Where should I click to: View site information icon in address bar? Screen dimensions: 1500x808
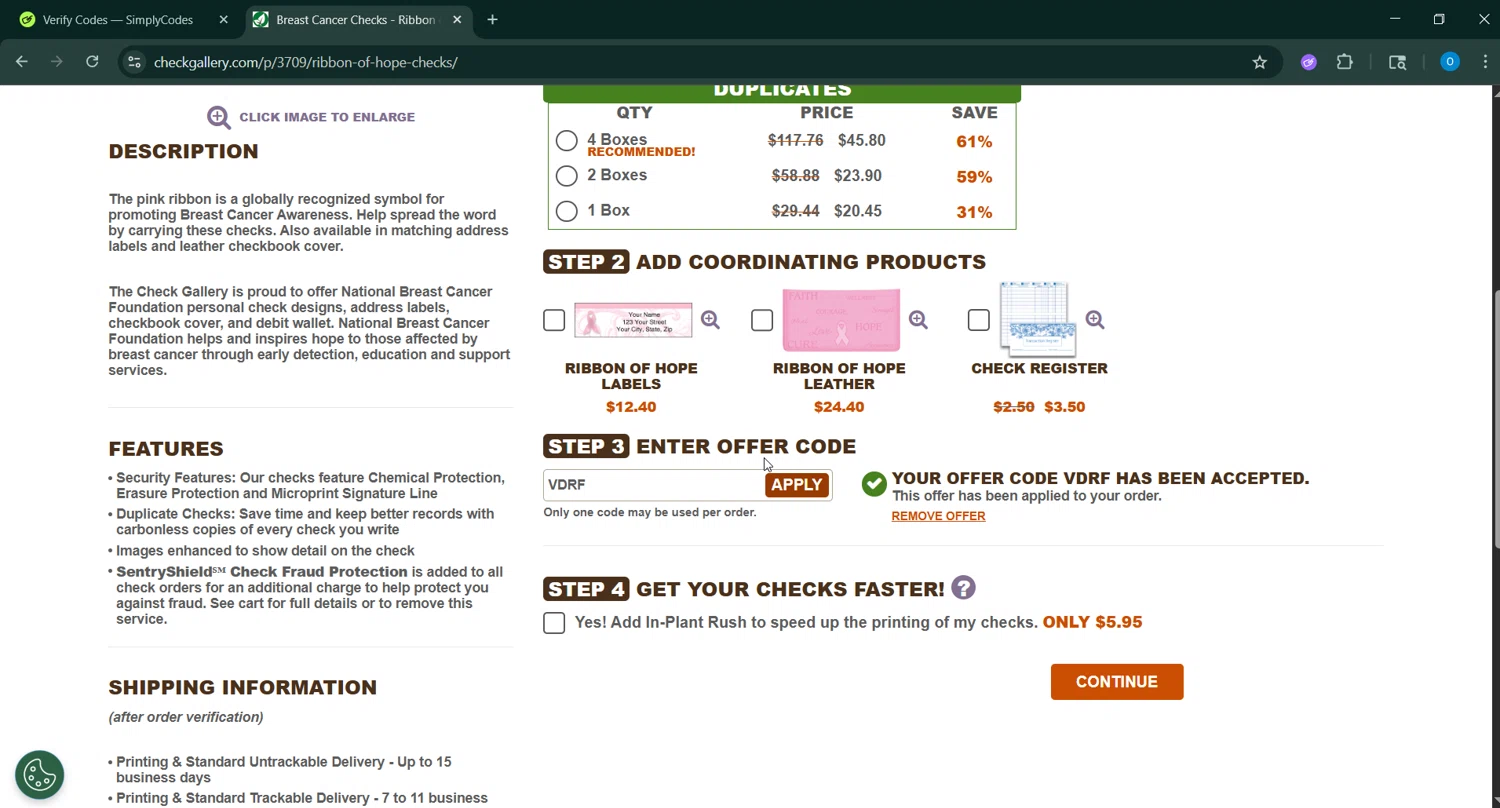[x=134, y=62]
